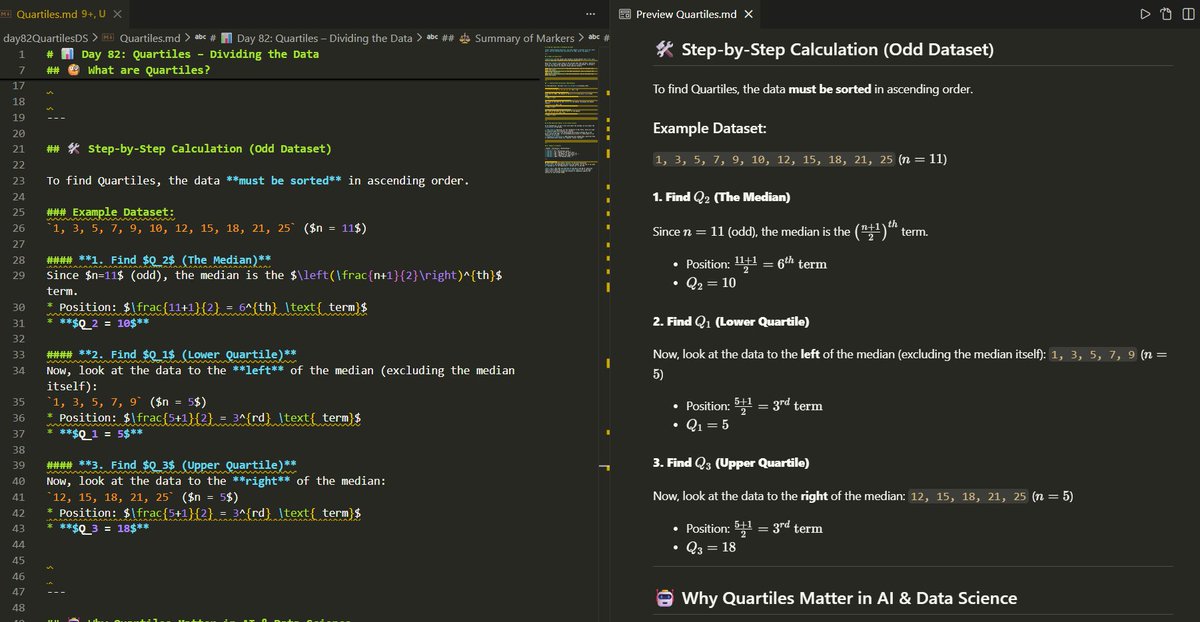This screenshot has height=622, width=1200.
Task: Click line number 21 in the gutter
Action: tap(18, 149)
